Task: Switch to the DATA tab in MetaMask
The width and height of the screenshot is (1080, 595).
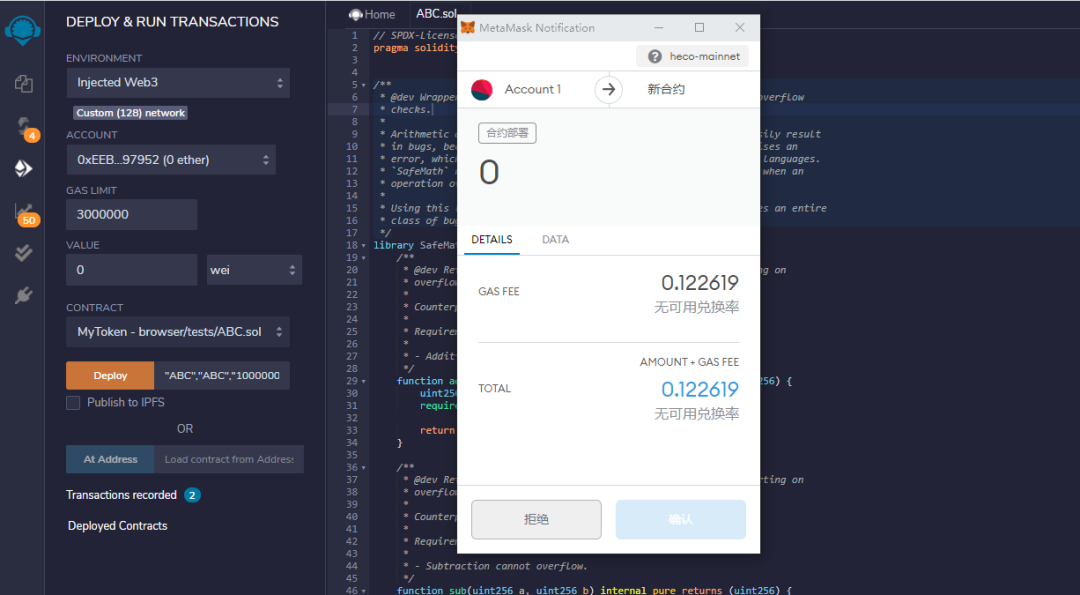Action: tap(555, 240)
